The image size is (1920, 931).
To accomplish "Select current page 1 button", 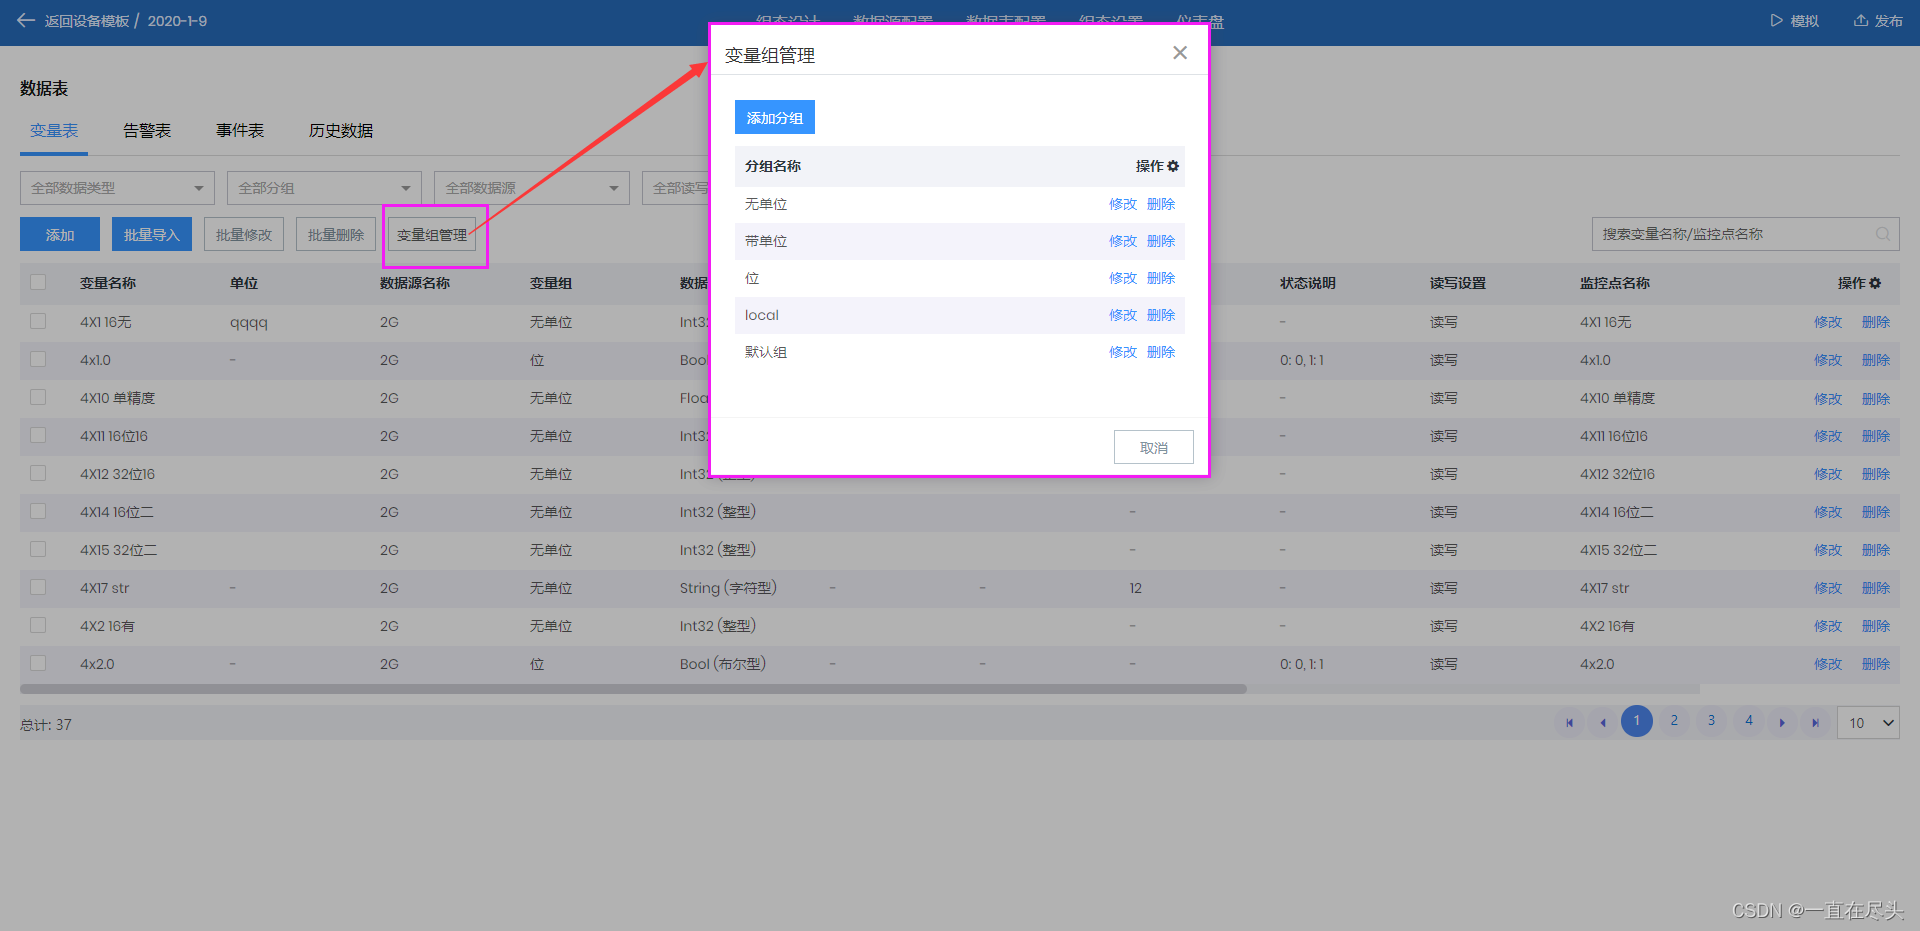I will [1637, 721].
